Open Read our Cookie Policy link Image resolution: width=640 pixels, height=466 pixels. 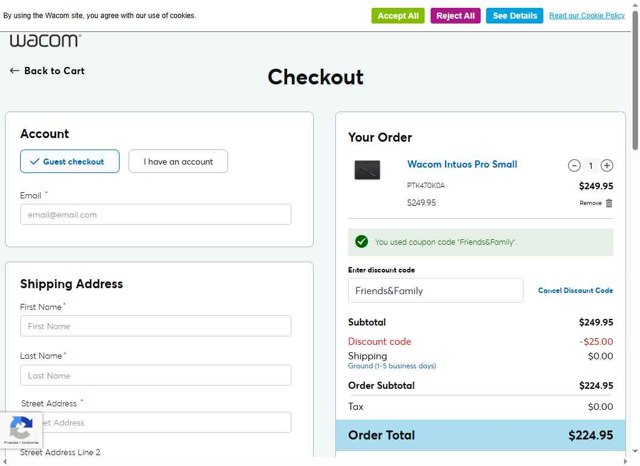[x=587, y=16]
